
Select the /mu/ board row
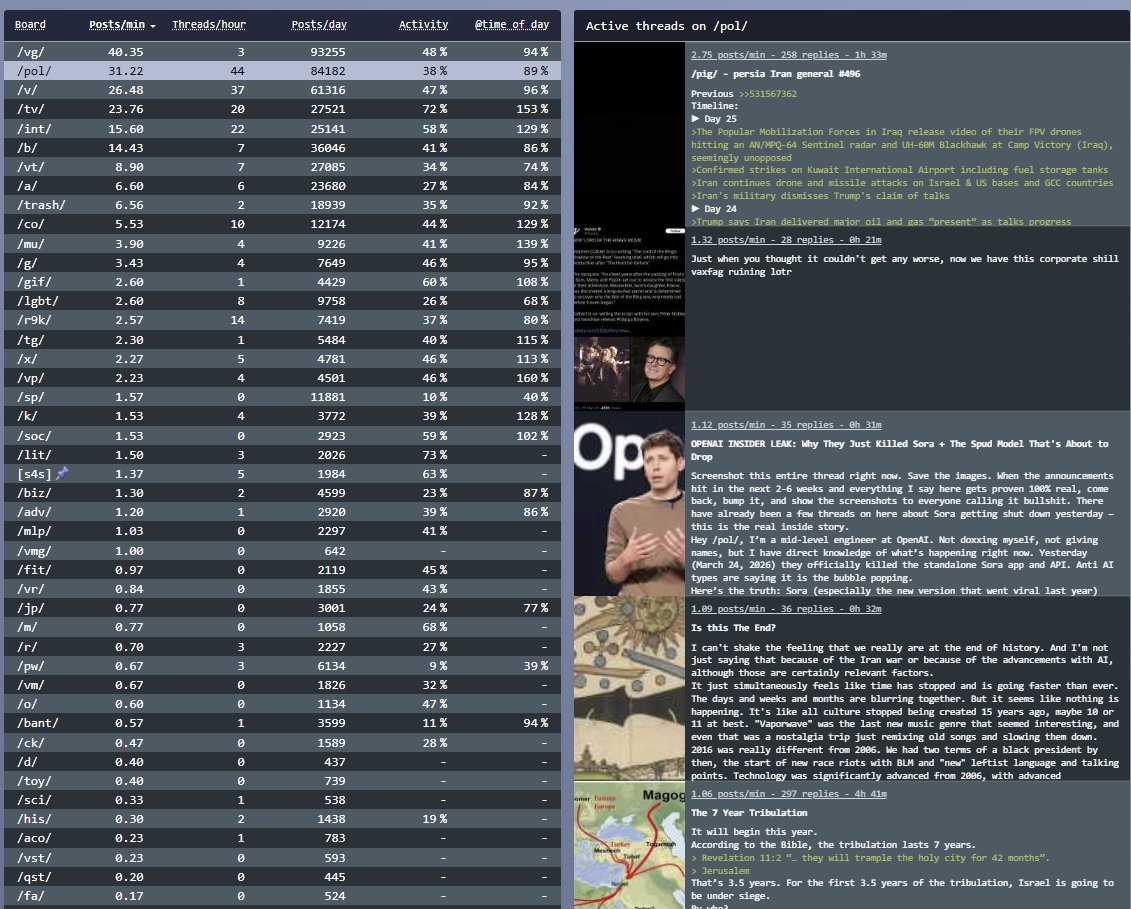(x=282, y=244)
